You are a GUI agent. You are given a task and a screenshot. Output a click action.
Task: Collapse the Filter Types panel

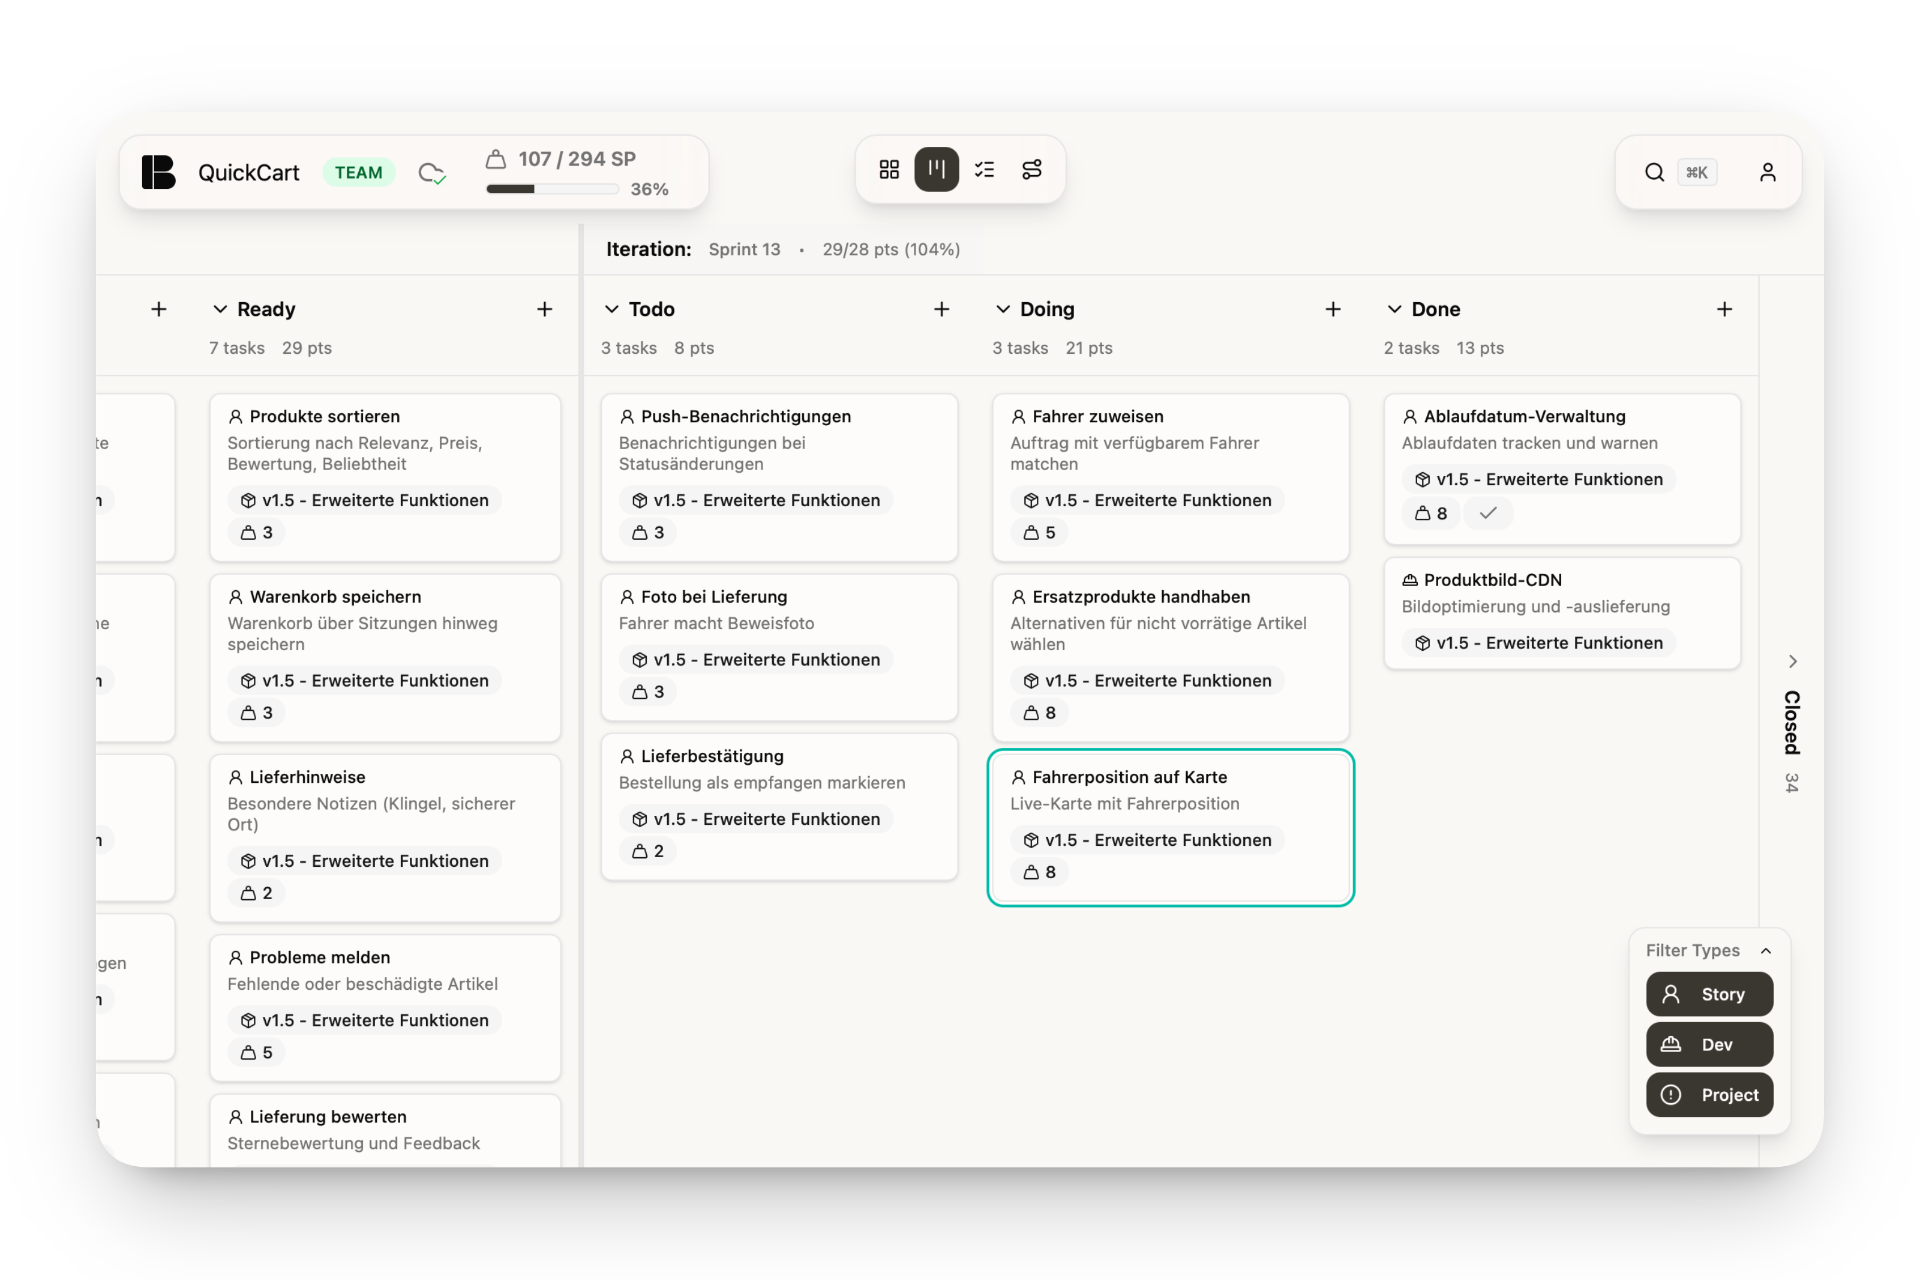coord(1766,950)
